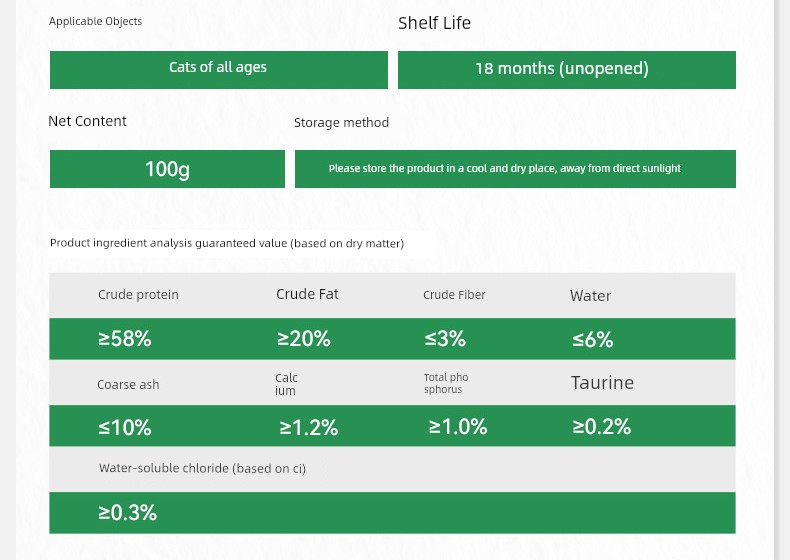Click the 'Applicable Objects' label
790x560 pixels.
click(96, 21)
